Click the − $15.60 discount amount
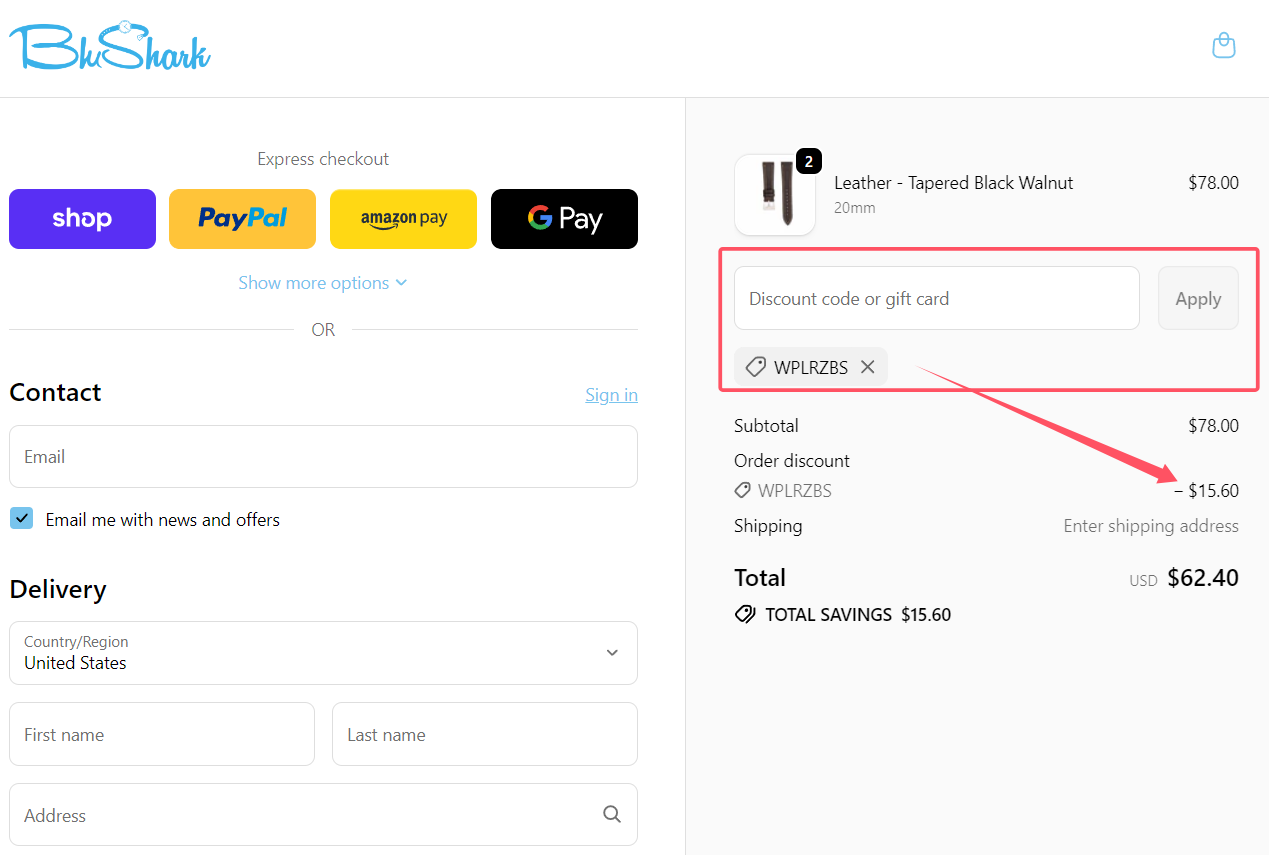The image size is (1269, 855). [1206, 491]
